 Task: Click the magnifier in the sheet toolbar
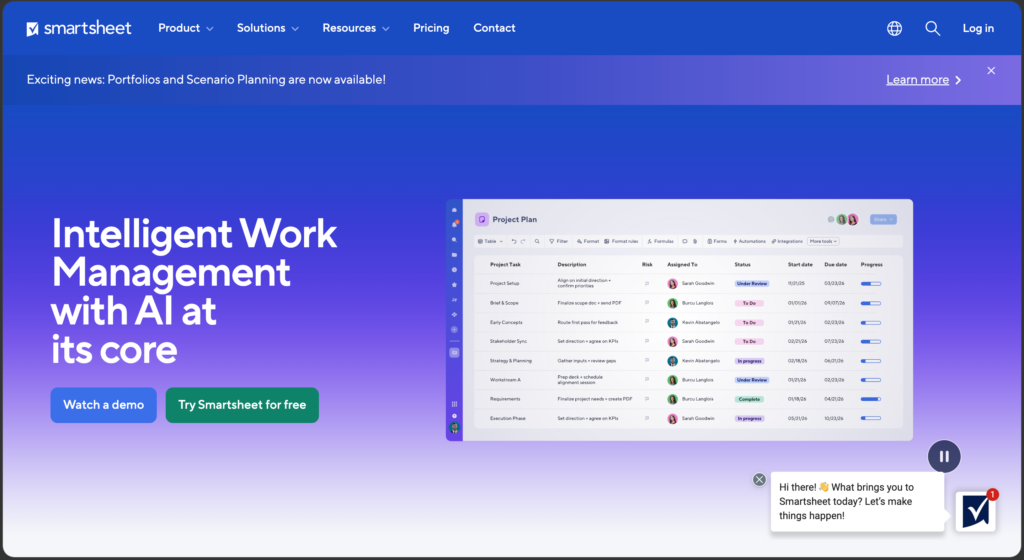(537, 241)
